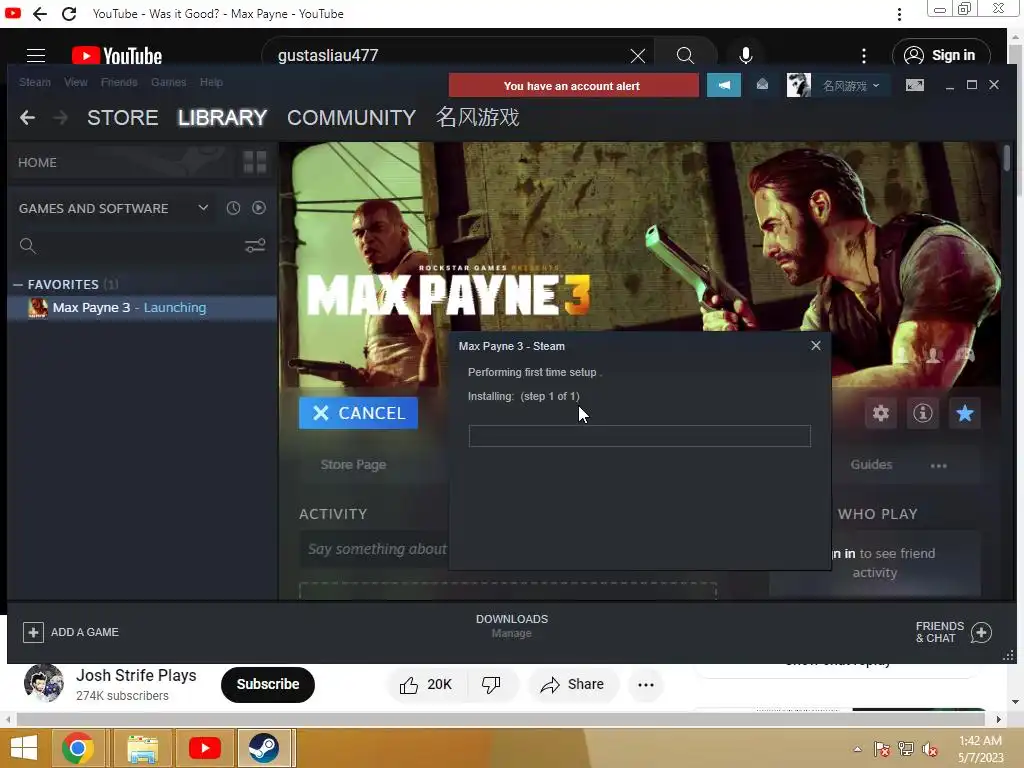Switch to collections grid view

pyautogui.click(x=255, y=162)
